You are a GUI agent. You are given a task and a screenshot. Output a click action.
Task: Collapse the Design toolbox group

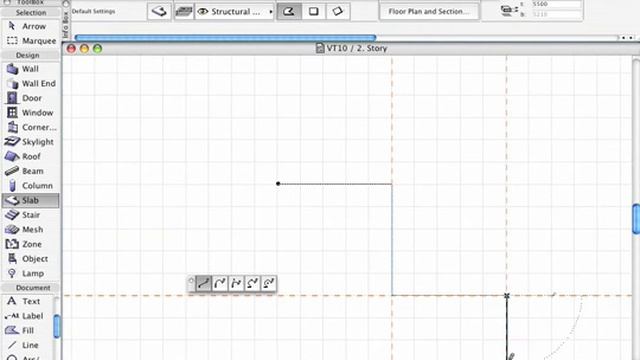click(28, 55)
